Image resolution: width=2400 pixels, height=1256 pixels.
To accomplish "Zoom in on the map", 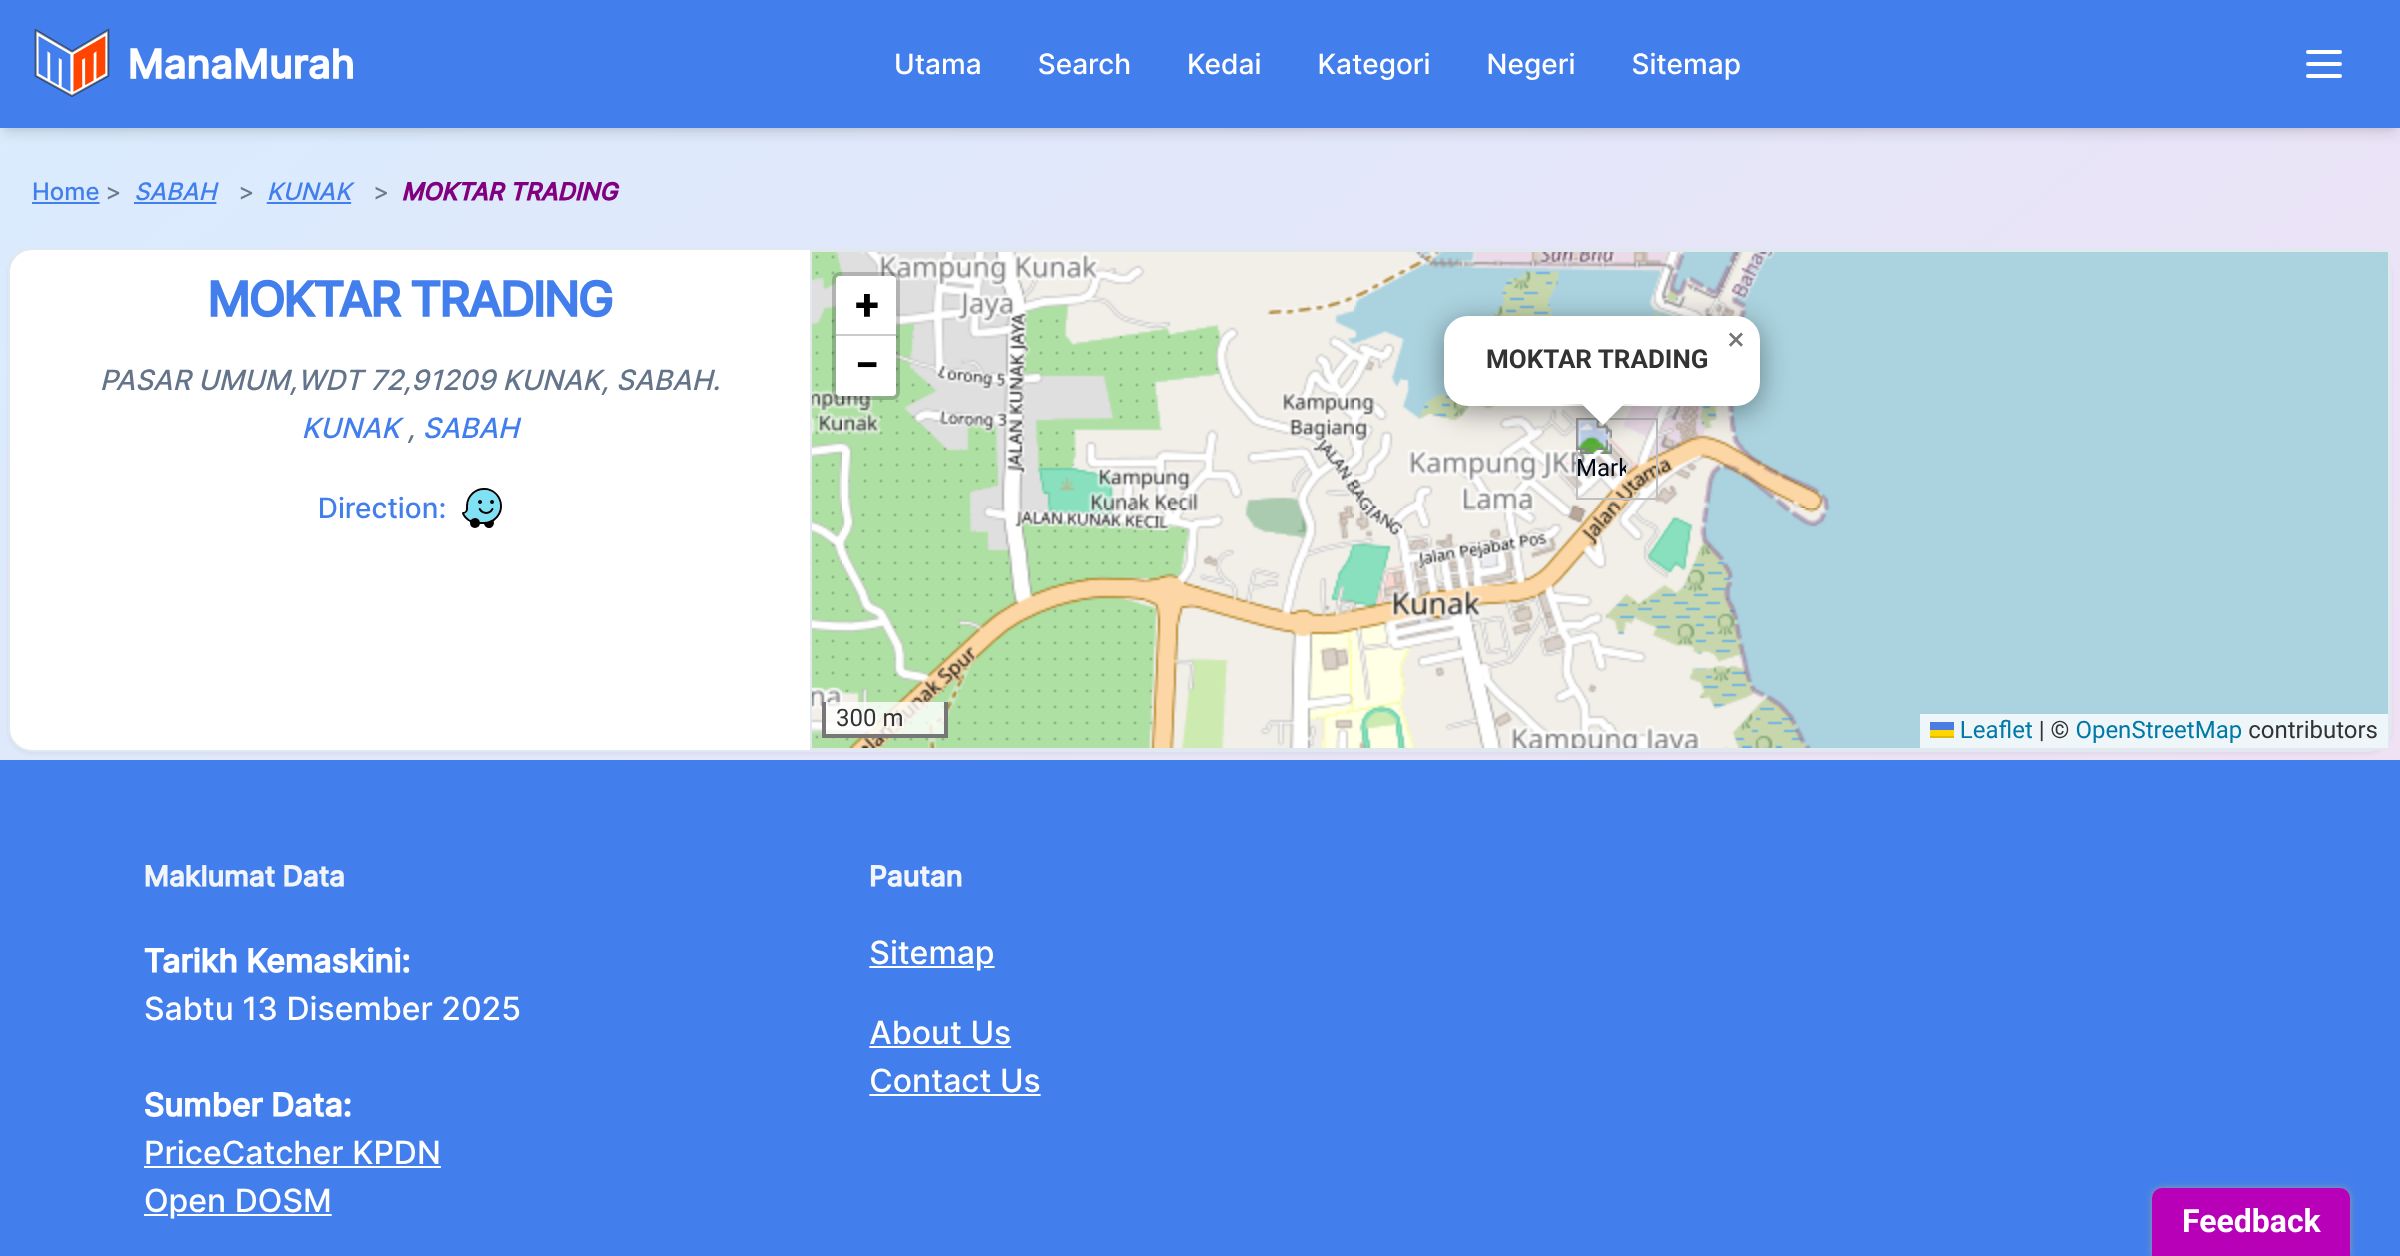I will [x=866, y=305].
